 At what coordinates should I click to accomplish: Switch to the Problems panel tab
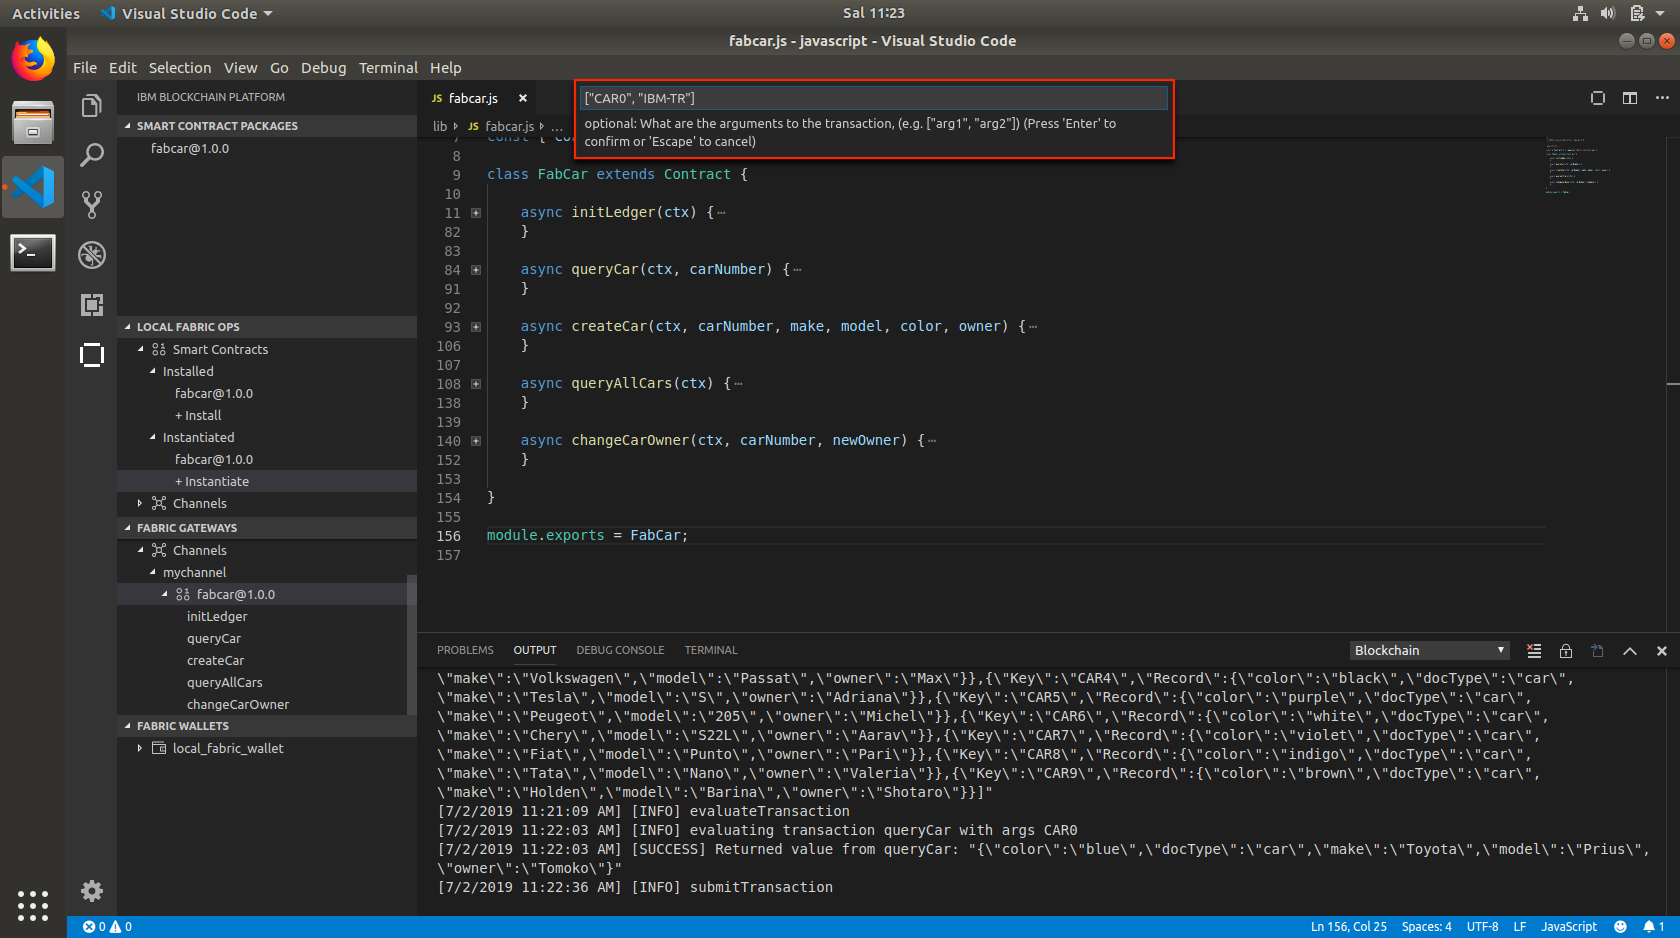pyautogui.click(x=465, y=650)
